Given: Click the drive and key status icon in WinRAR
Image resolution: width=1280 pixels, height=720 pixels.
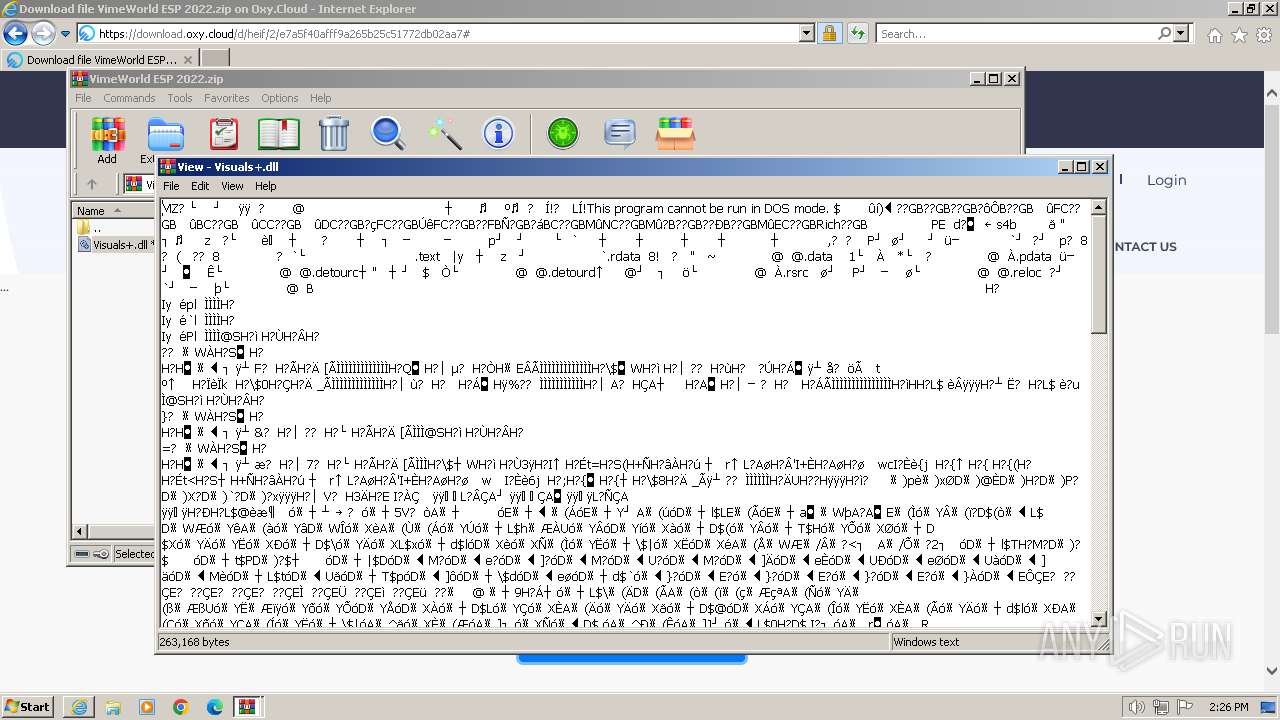Looking at the screenshot, I should [93, 554].
